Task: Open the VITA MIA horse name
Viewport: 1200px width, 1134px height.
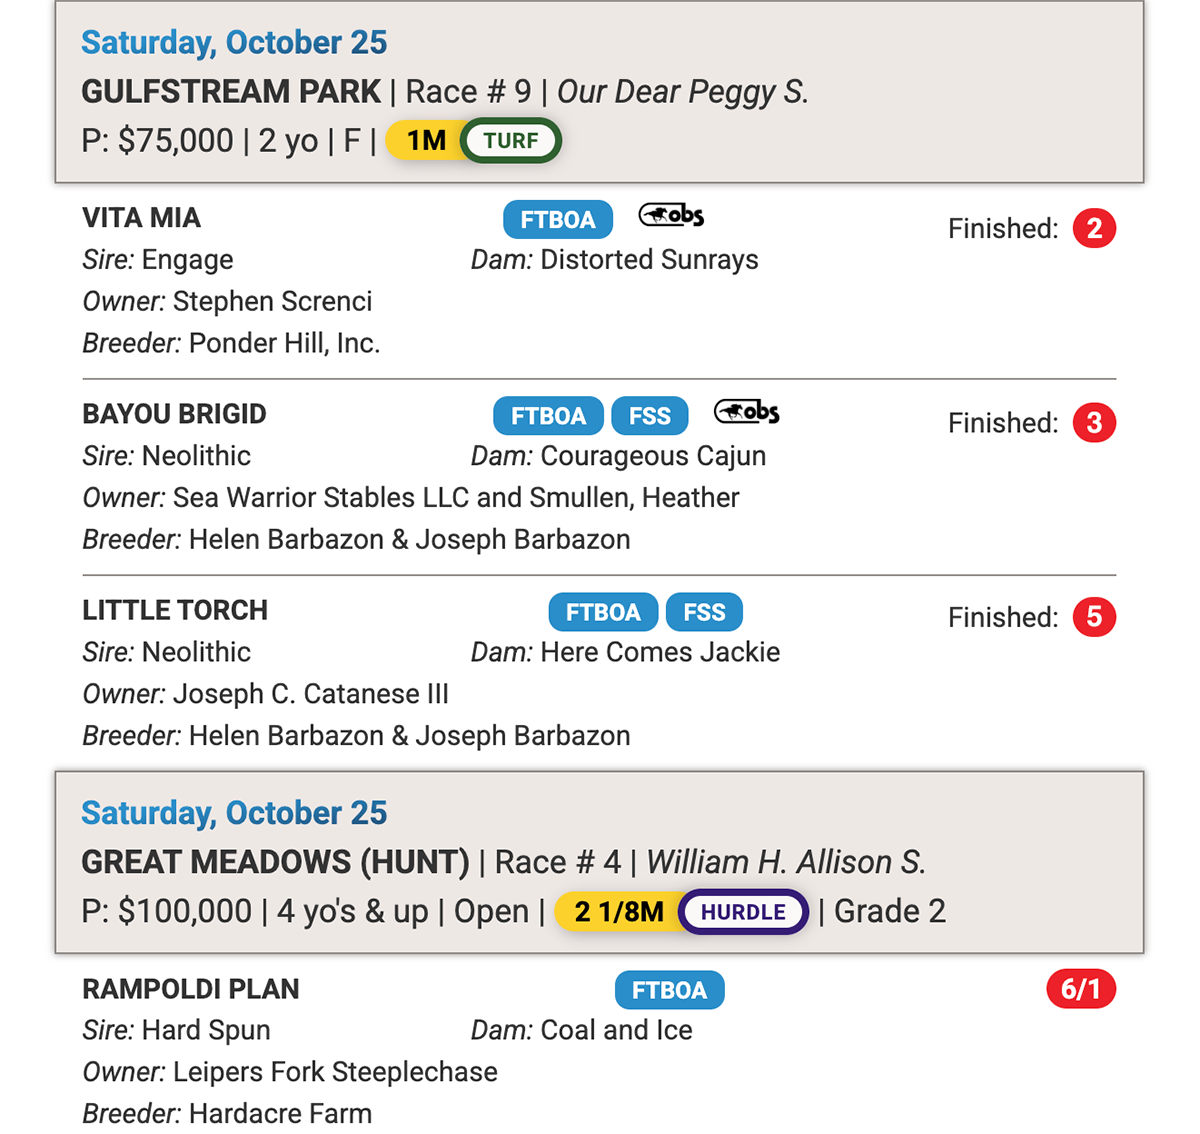Action: [141, 218]
